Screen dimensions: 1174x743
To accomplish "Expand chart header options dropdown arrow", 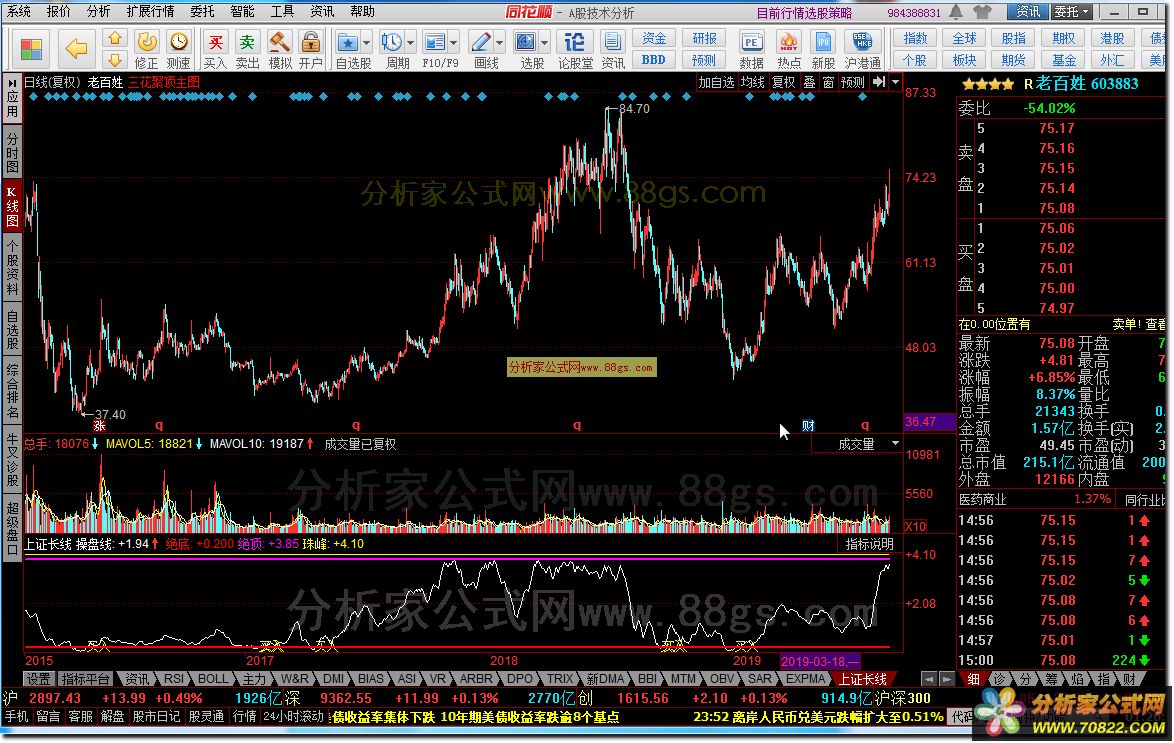I will [x=895, y=82].
